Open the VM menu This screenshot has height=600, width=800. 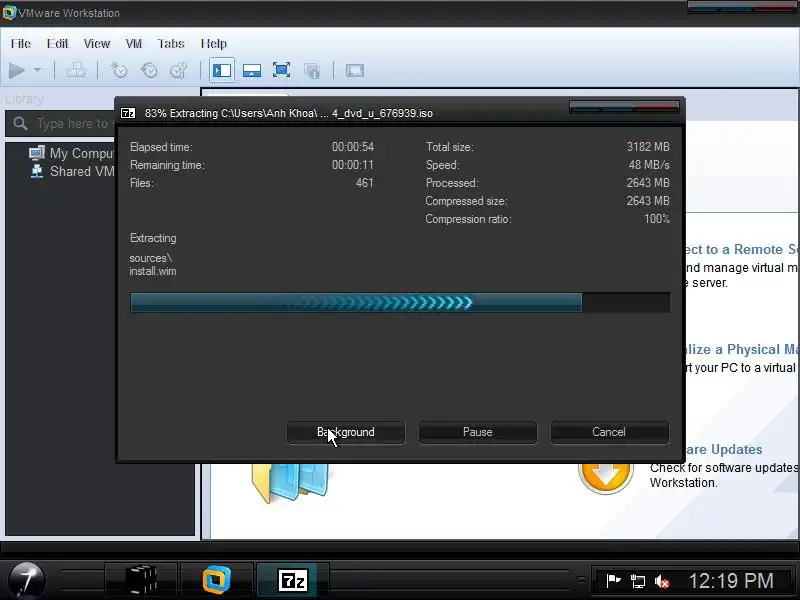tap(134, 44)
